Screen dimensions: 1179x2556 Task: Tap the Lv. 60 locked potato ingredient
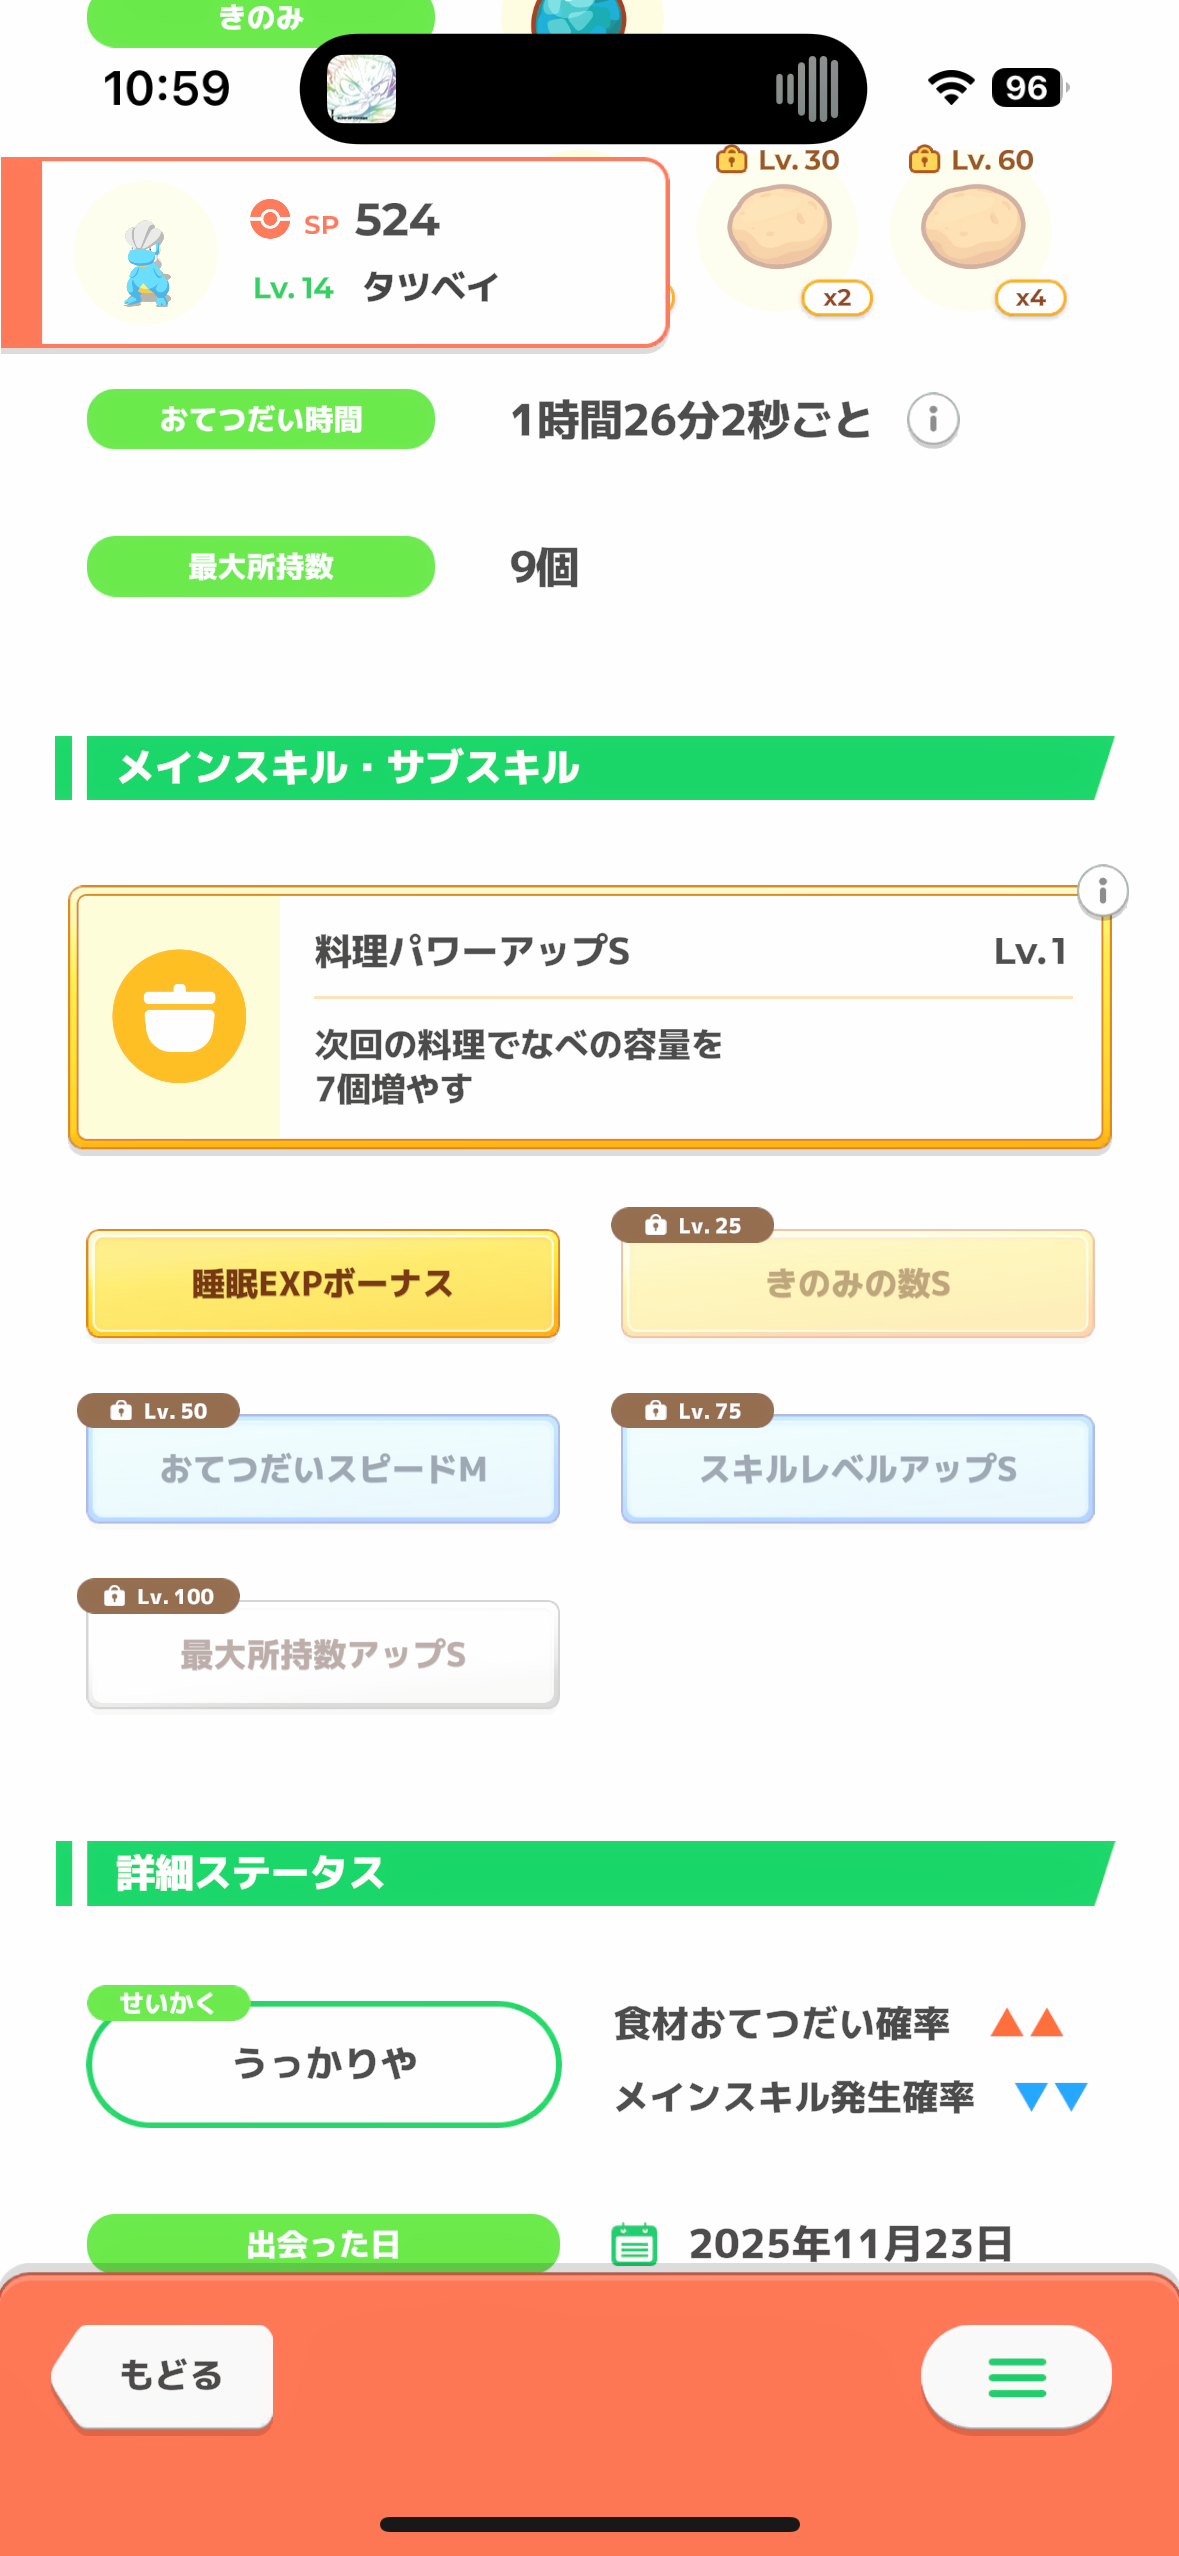pyautogui.click(x=972, y=230)
